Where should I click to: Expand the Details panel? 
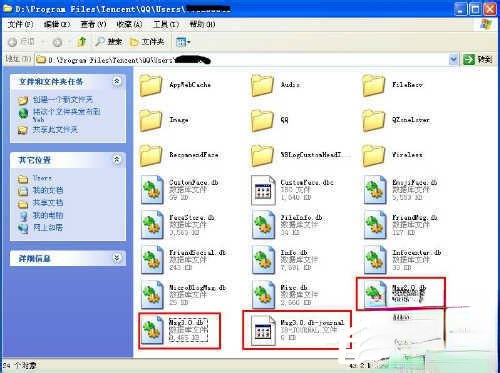pos(116,258)
